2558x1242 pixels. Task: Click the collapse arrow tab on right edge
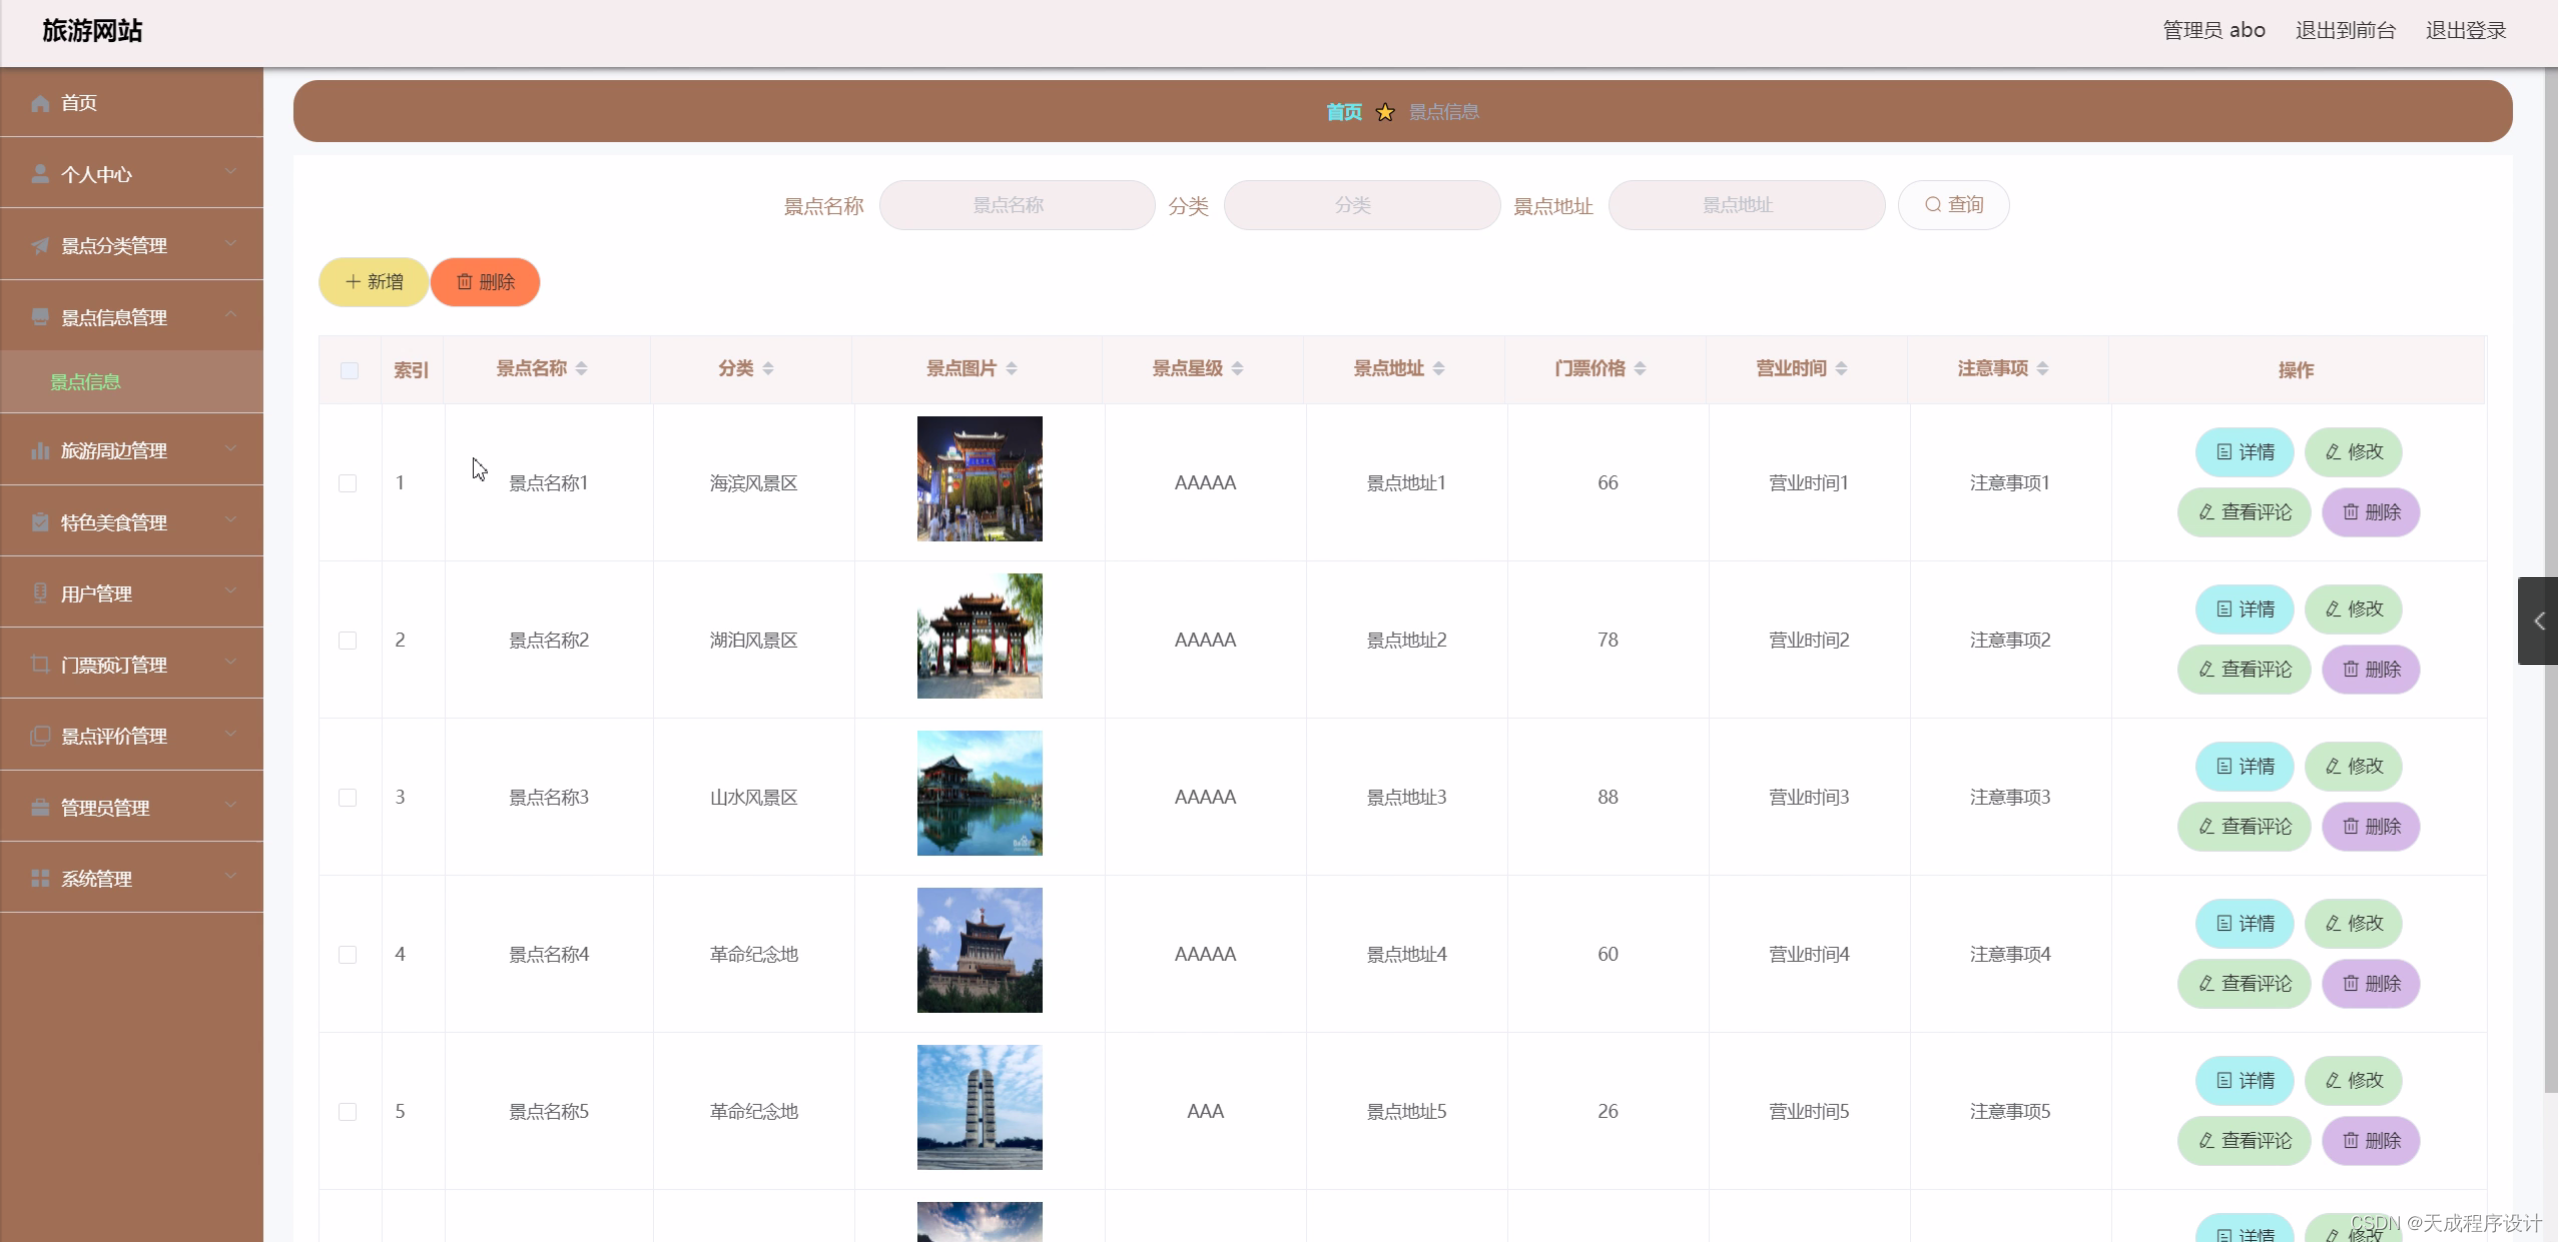click(x=2538, y=621)
